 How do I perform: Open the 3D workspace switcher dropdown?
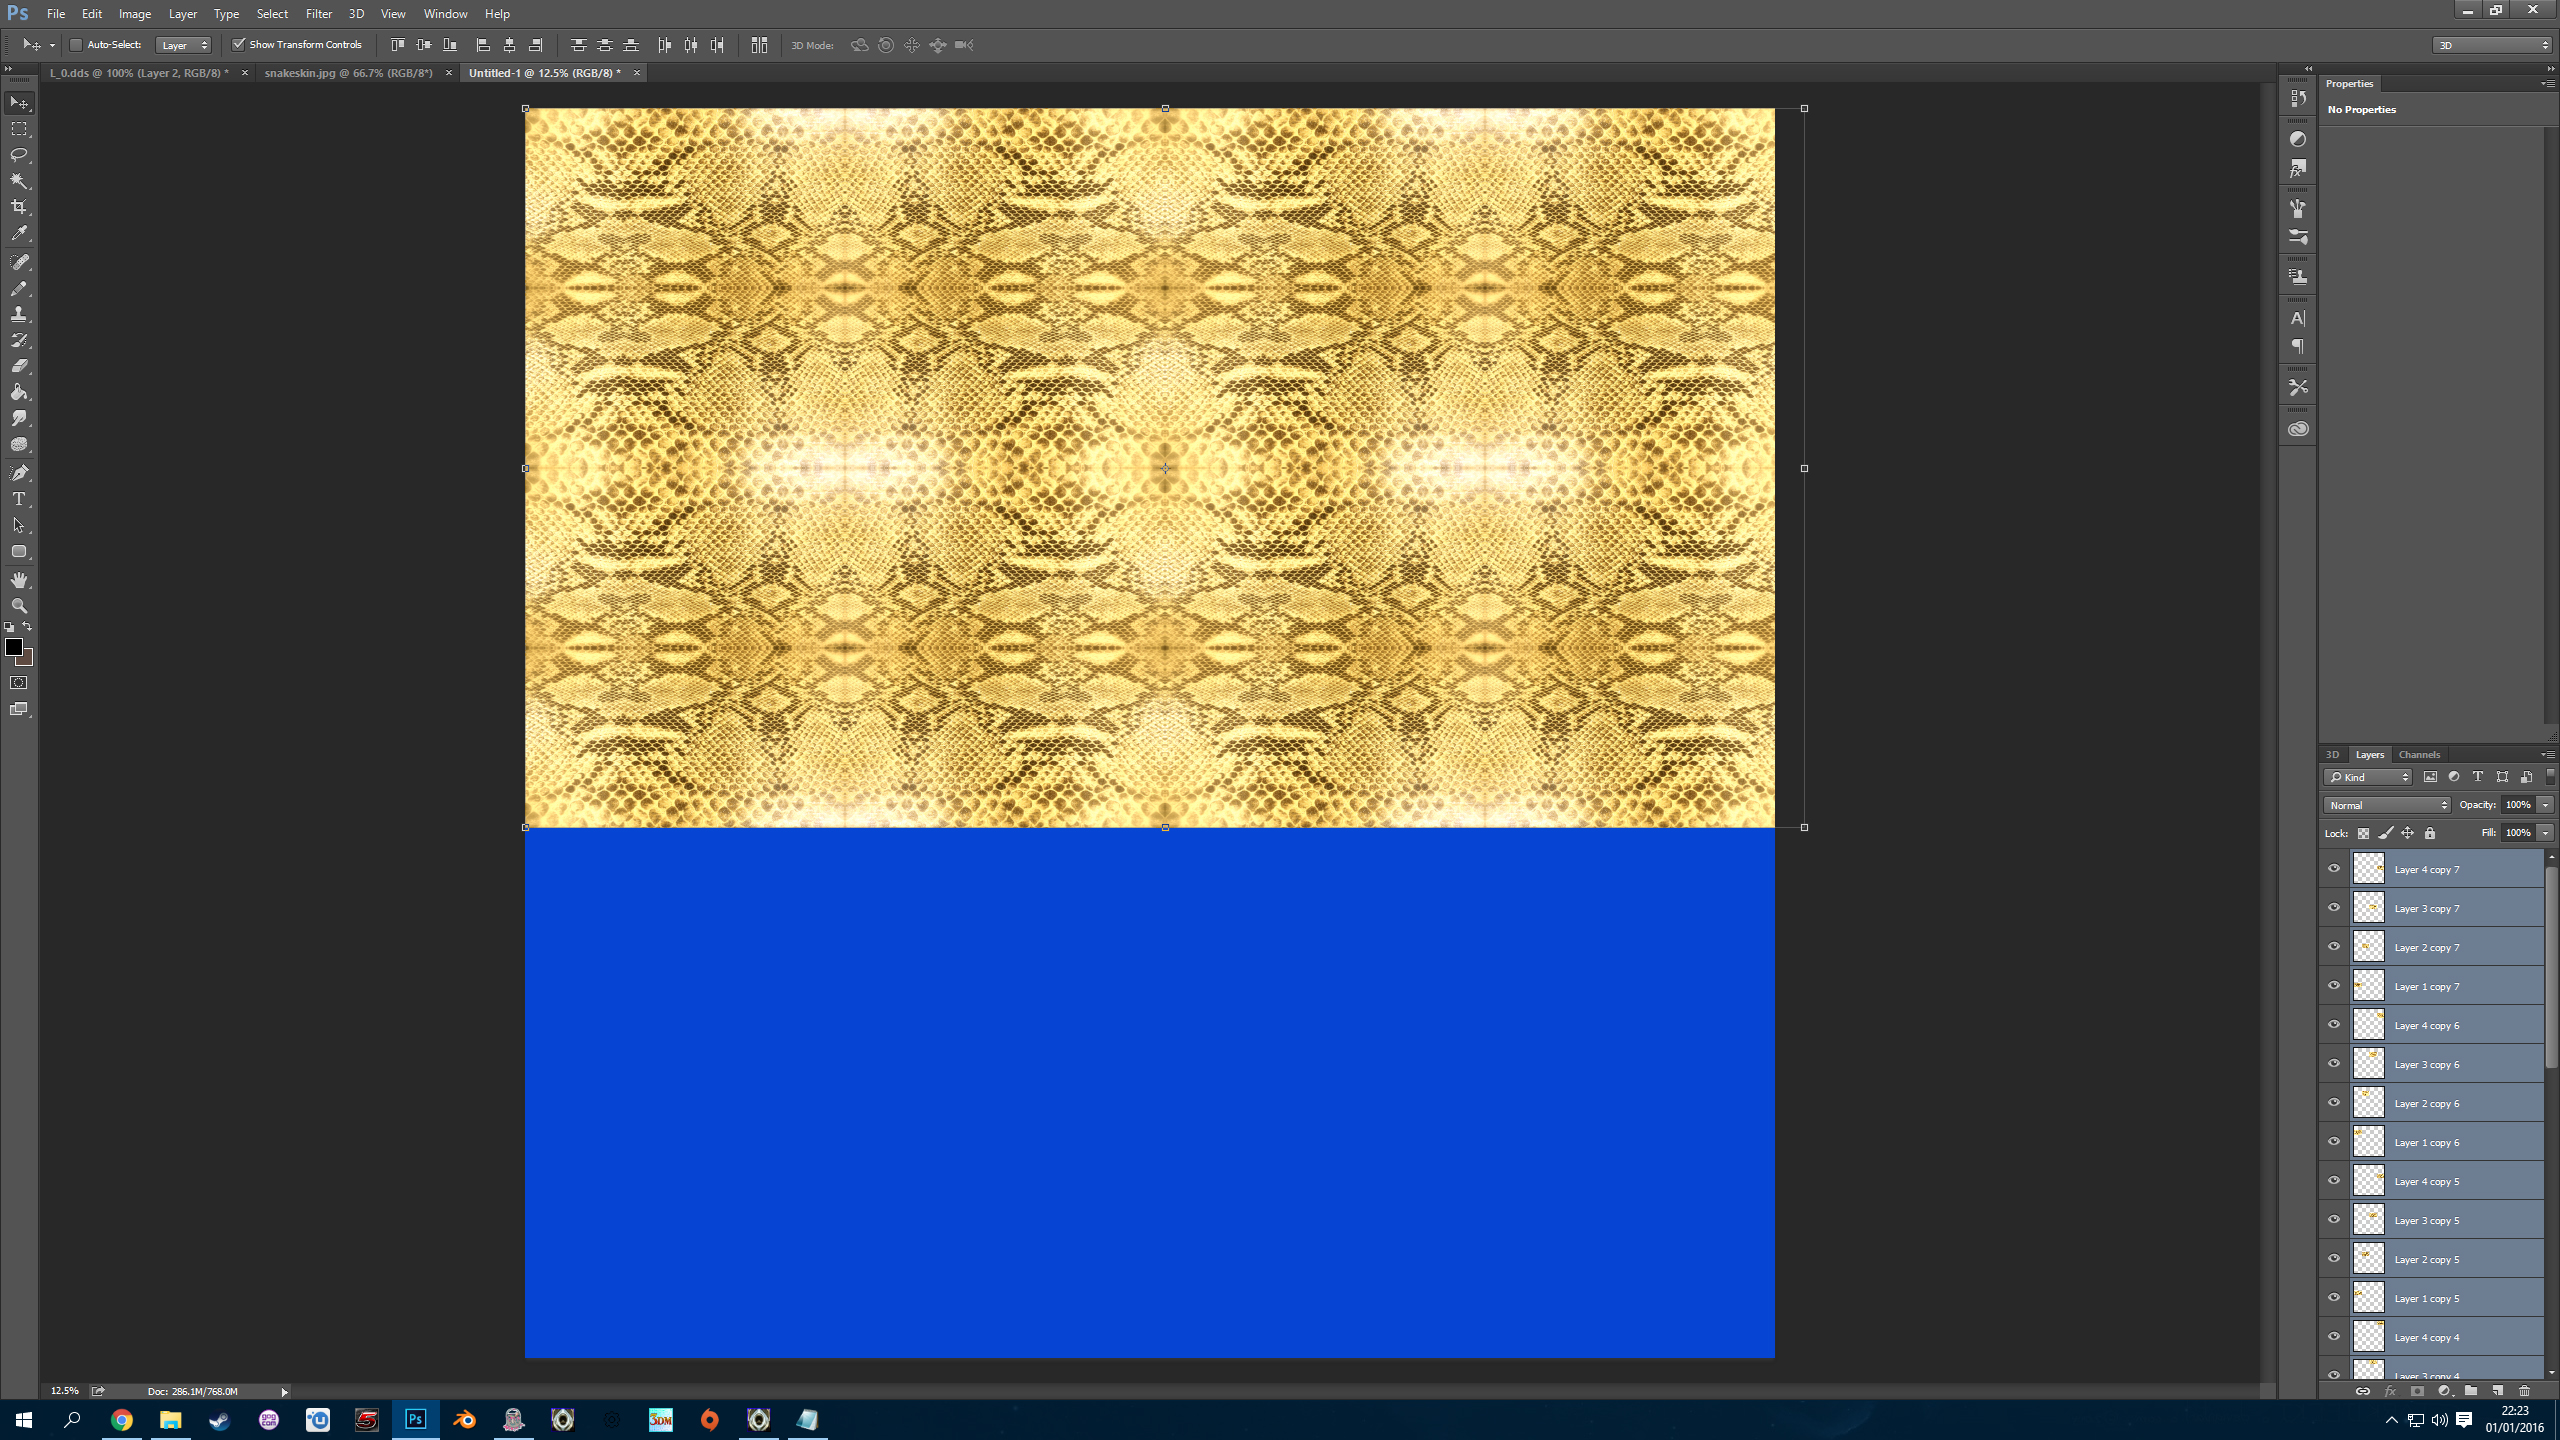[2492, 45]
